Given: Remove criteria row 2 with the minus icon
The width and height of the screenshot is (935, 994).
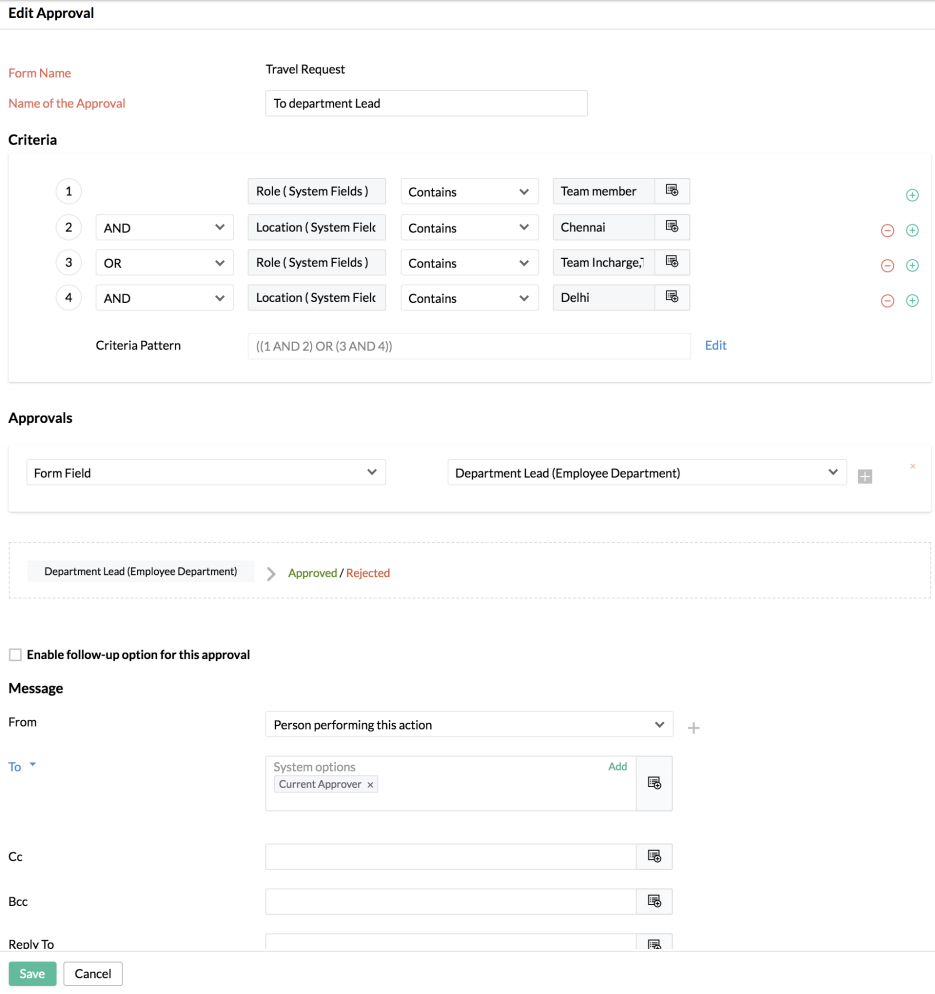Looking at the screenshot, I should [887, 231].
